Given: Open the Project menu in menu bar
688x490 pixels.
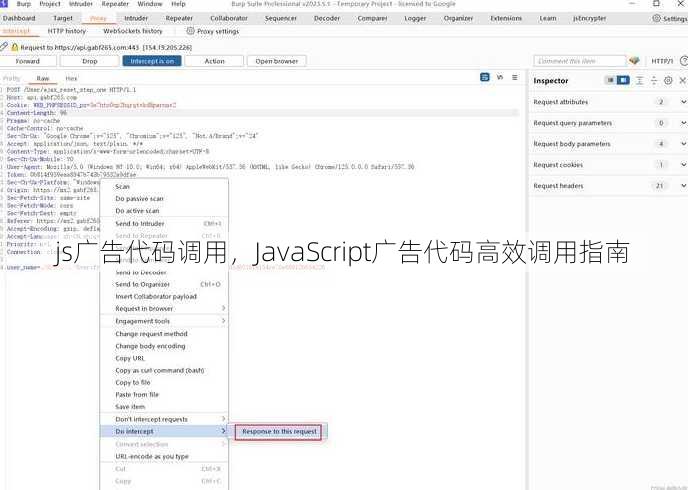Looking at the screenshot, I should click(x=50, y=4).
